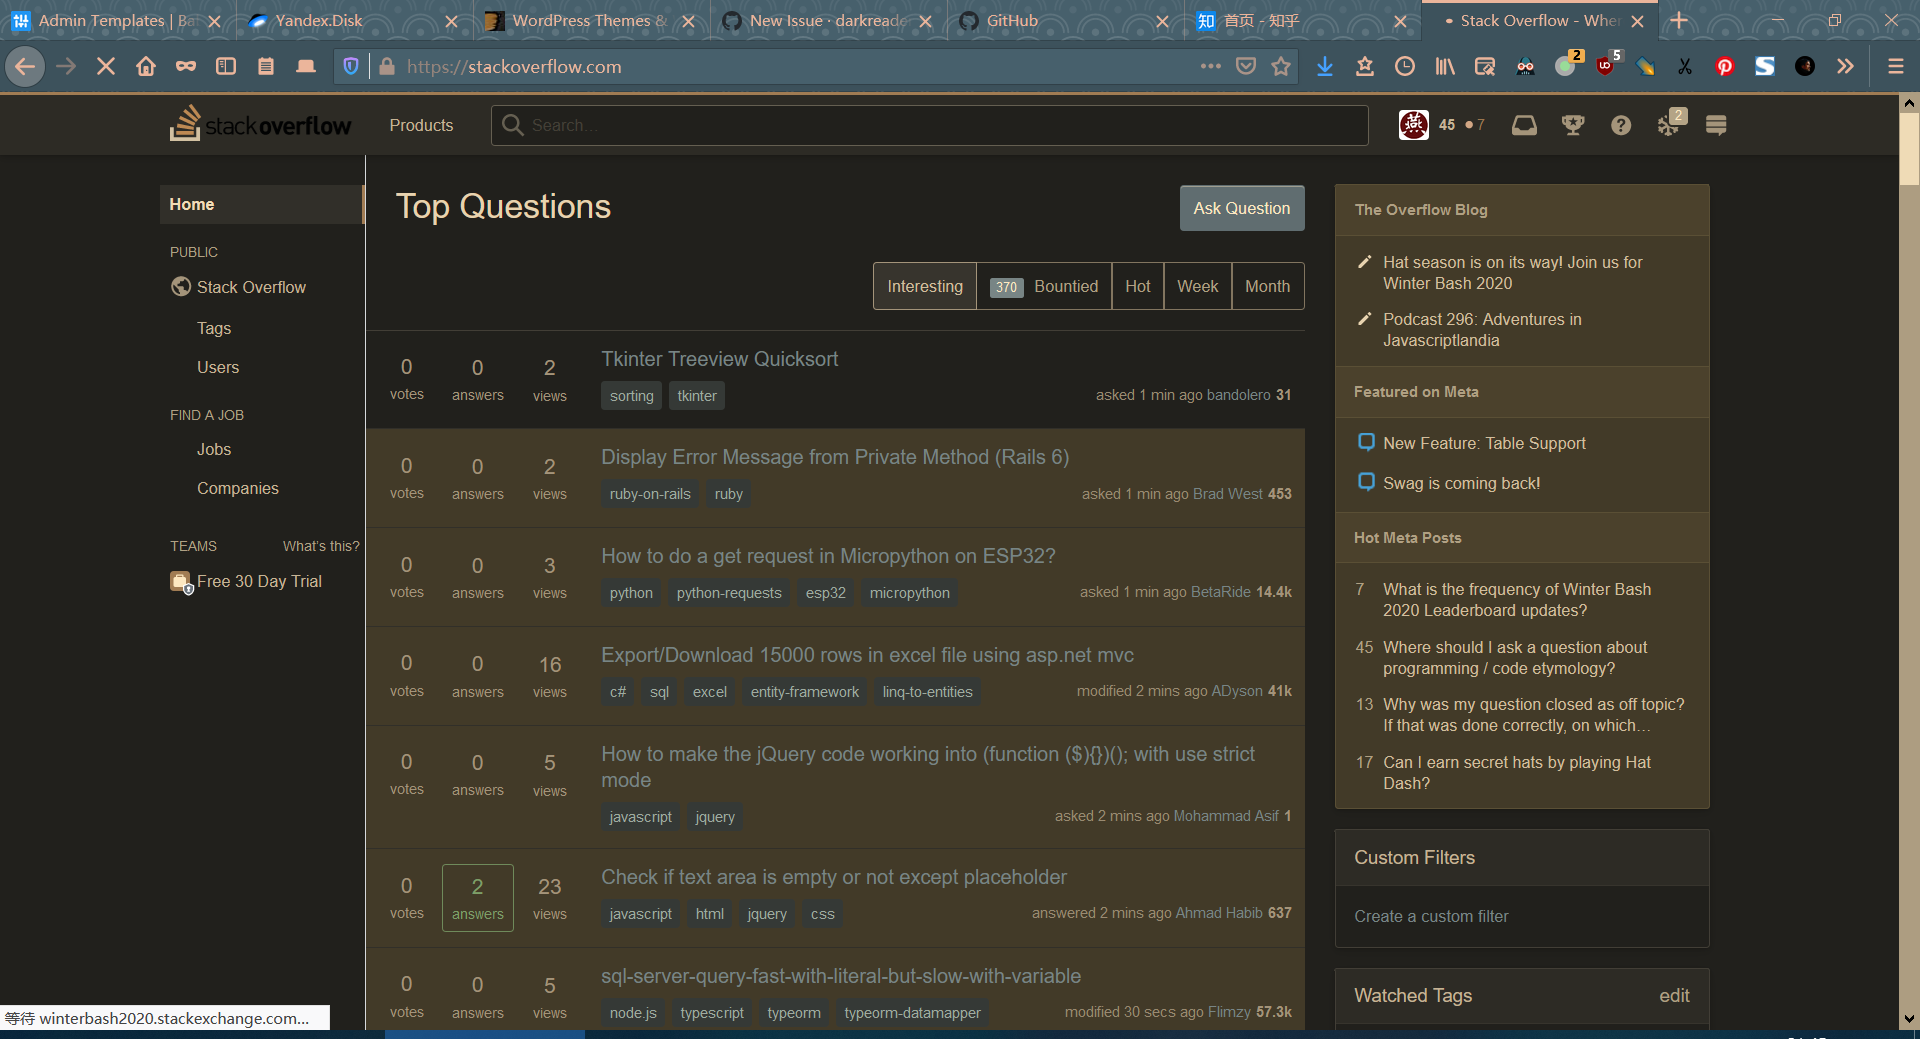Open the Firefox hamburger menu
Viewport: 1920px width, 1039px height.
tap(1895, 66)
